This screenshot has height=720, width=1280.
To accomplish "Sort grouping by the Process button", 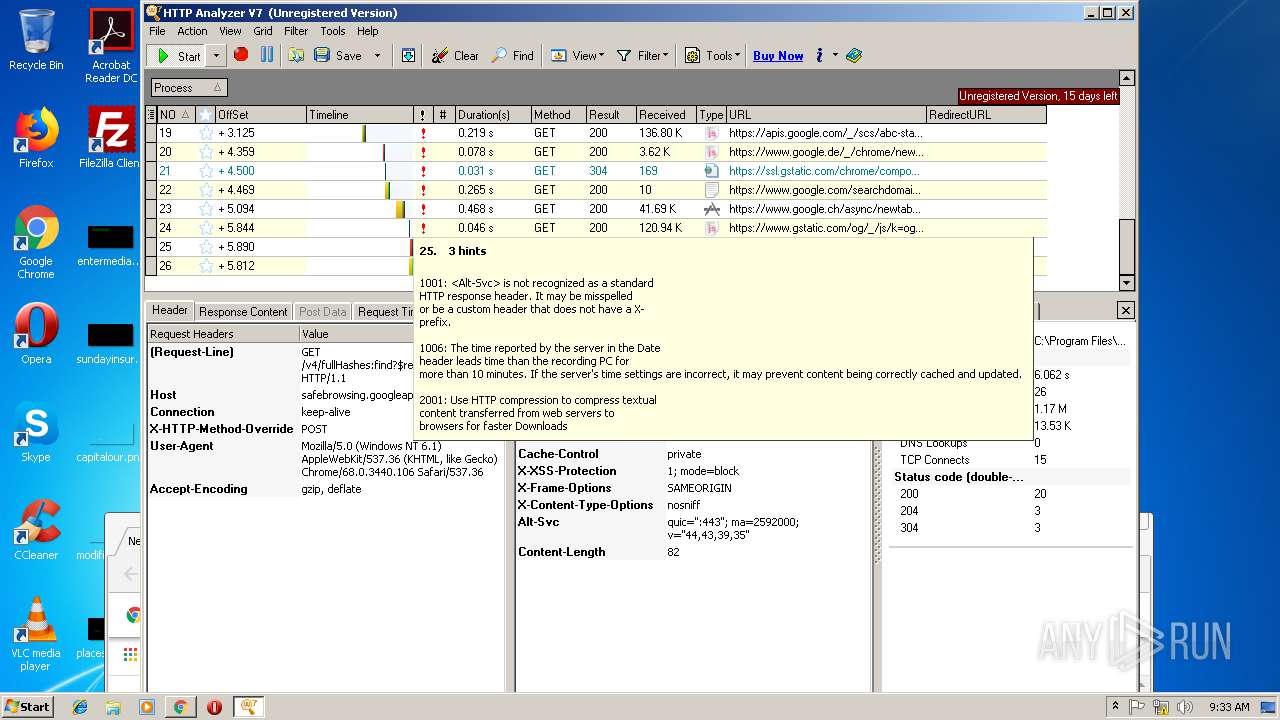I will click(188, 88).
